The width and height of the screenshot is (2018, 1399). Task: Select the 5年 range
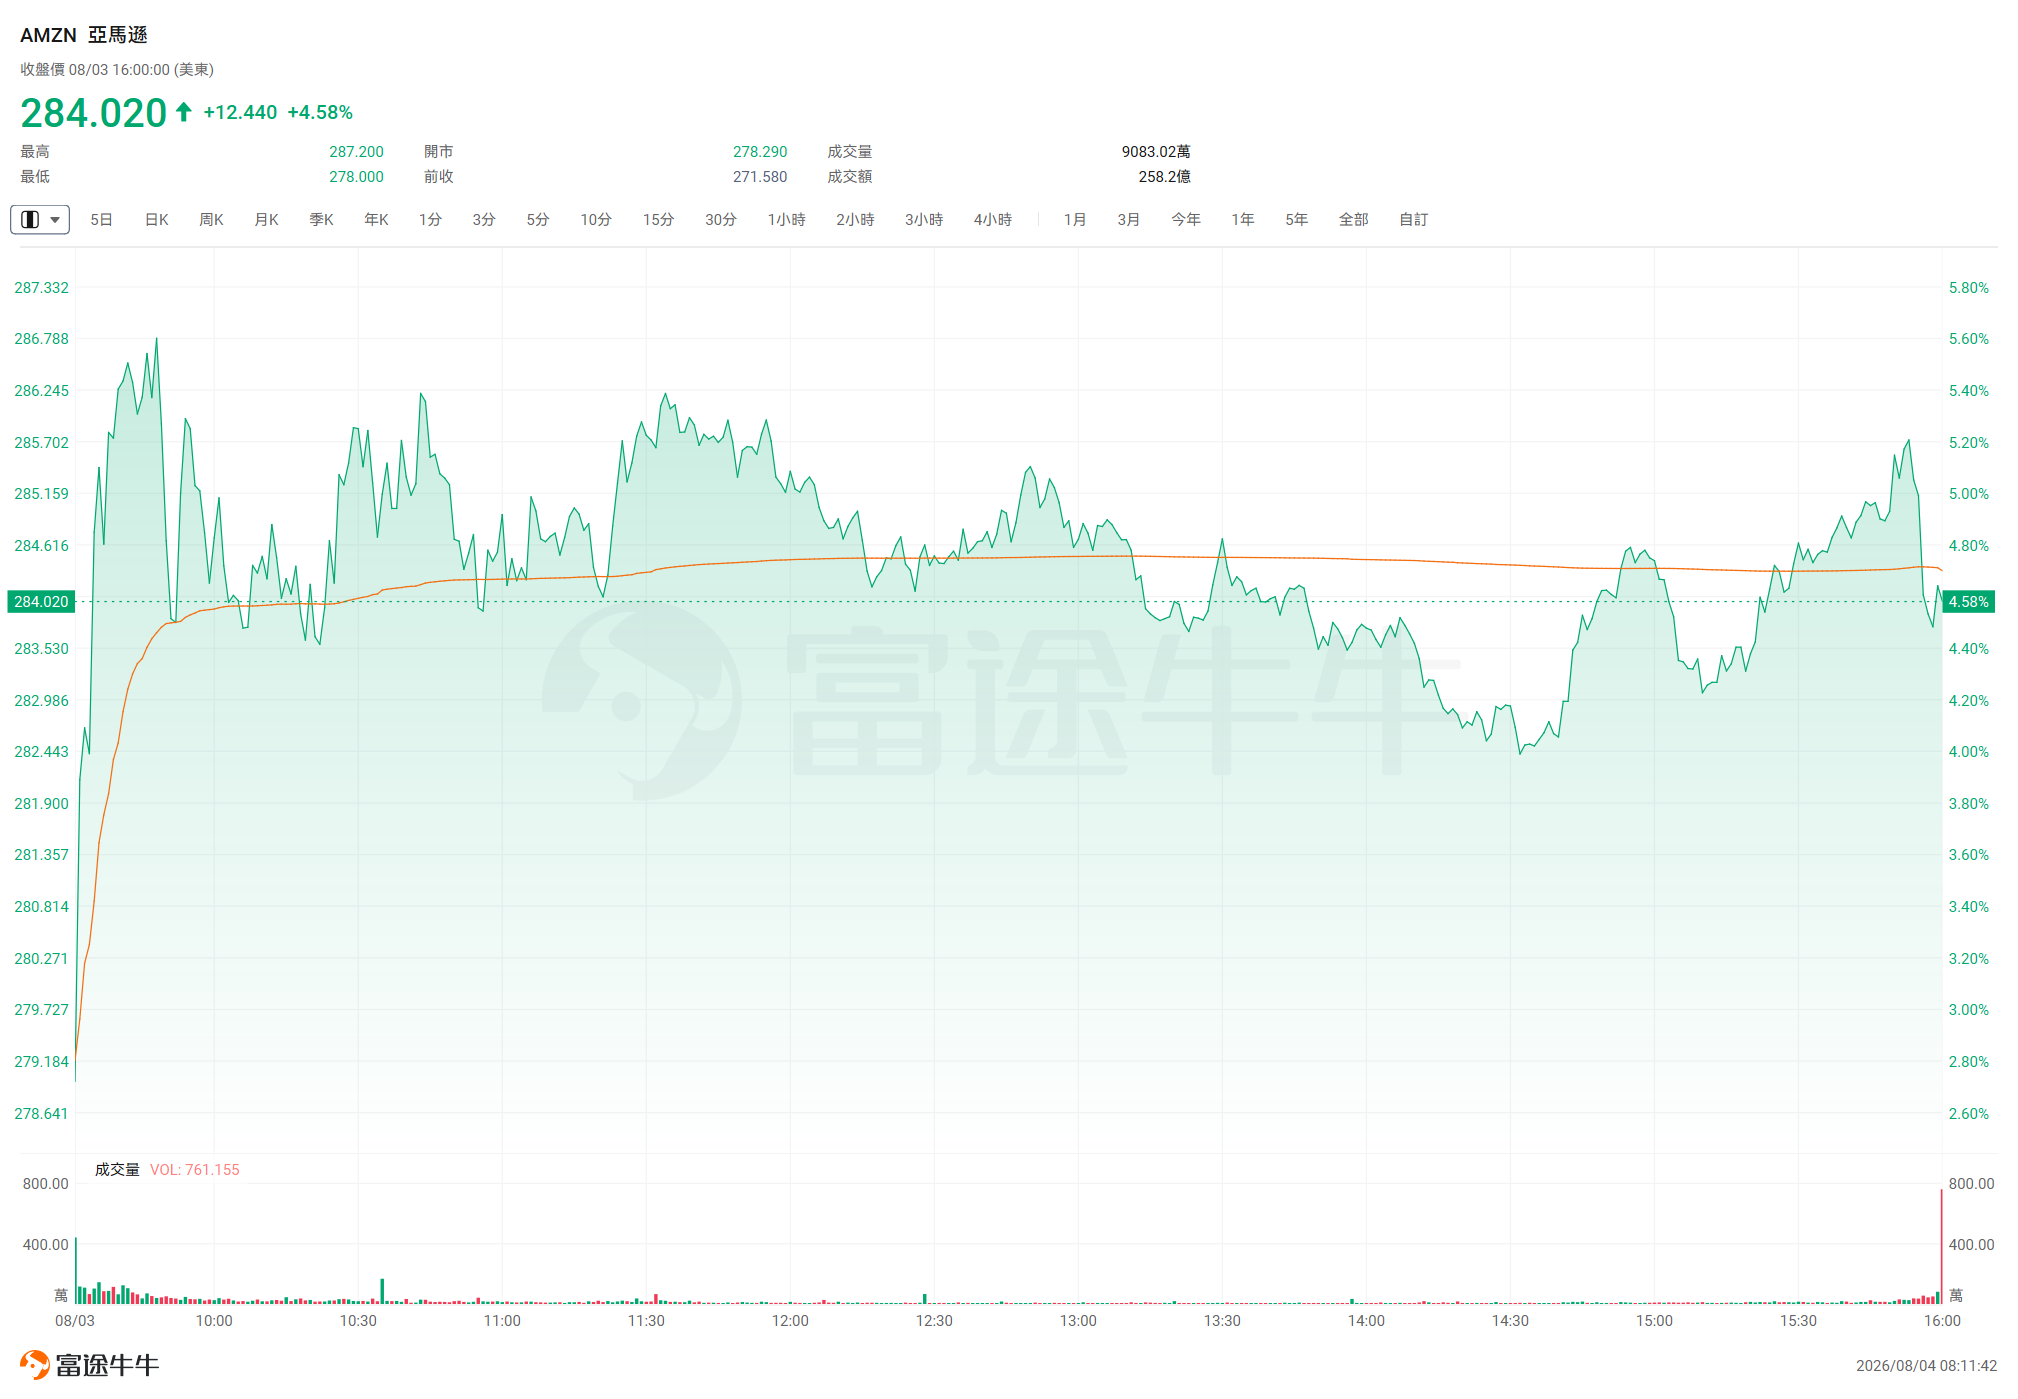[x=1297, y=219]
